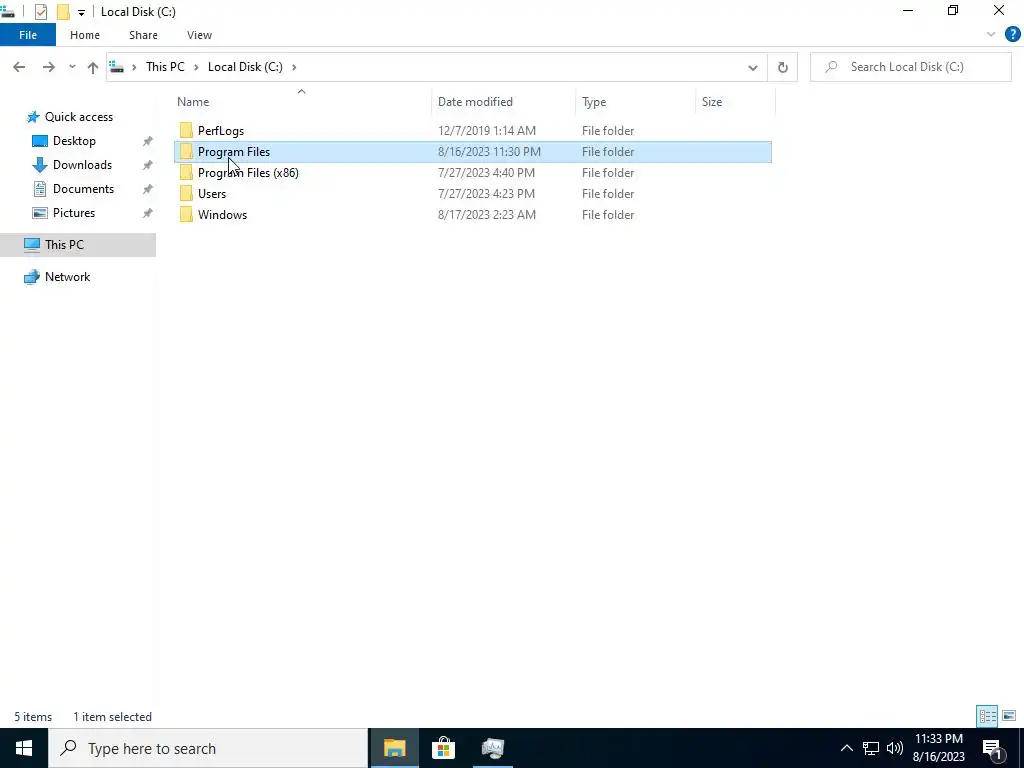Click This PC in the address bar
This screenshot has height=768, width=1024.
(x=165, y=67)
